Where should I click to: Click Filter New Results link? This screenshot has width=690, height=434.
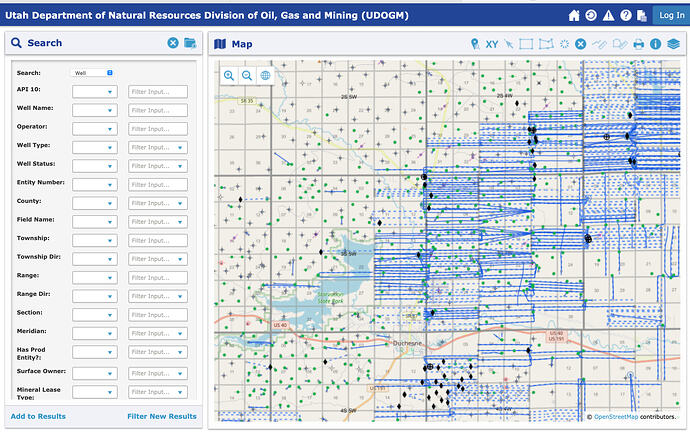coord(162,416)
